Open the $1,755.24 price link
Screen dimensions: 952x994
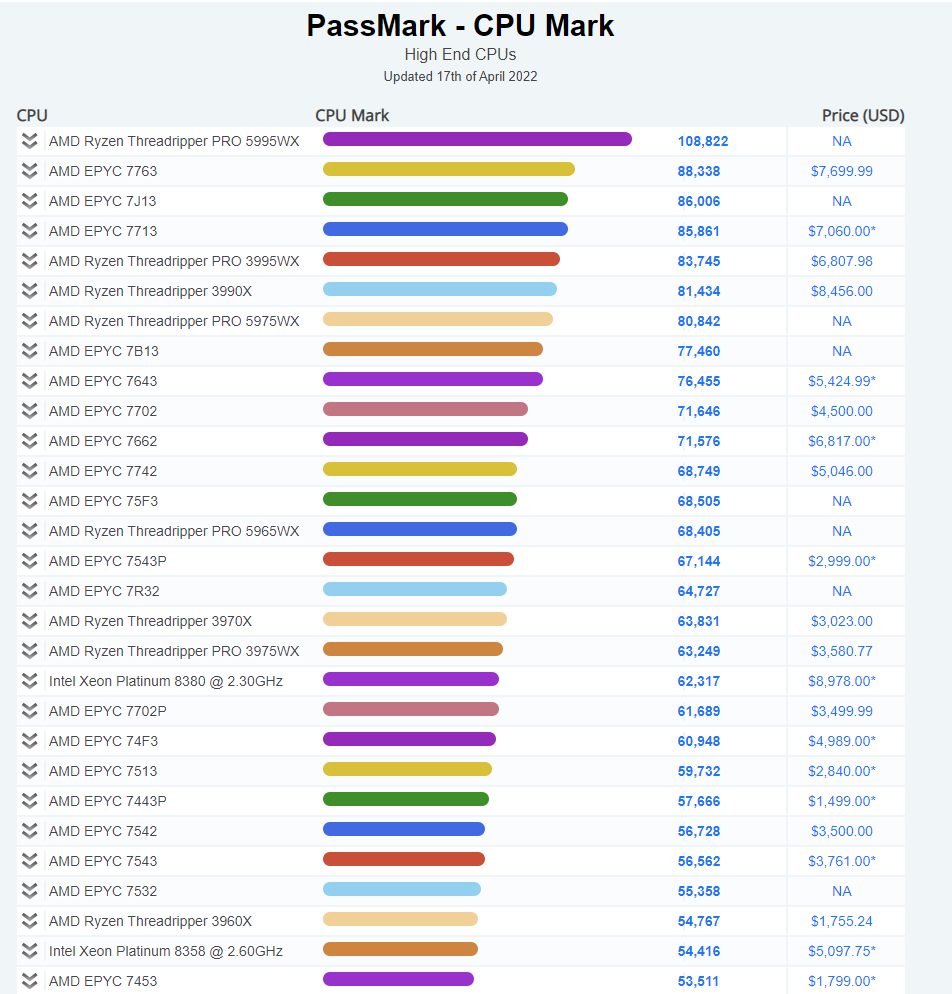(842, 921)
